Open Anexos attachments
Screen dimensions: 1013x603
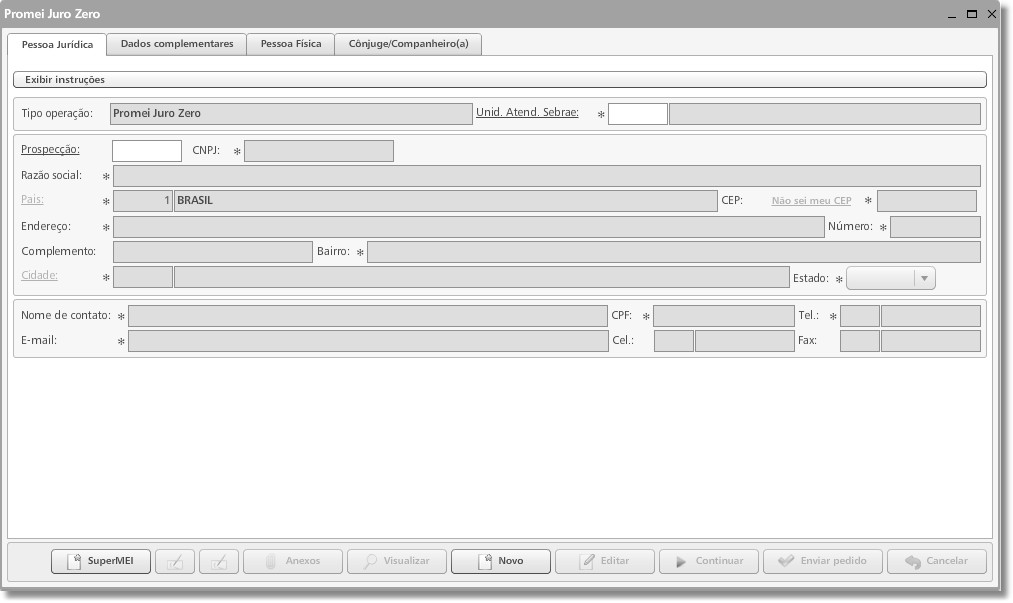[293, 561]
